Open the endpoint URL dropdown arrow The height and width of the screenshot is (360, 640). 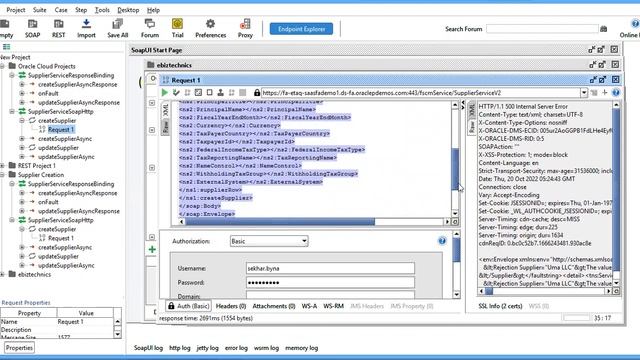[x=584, y=93]
